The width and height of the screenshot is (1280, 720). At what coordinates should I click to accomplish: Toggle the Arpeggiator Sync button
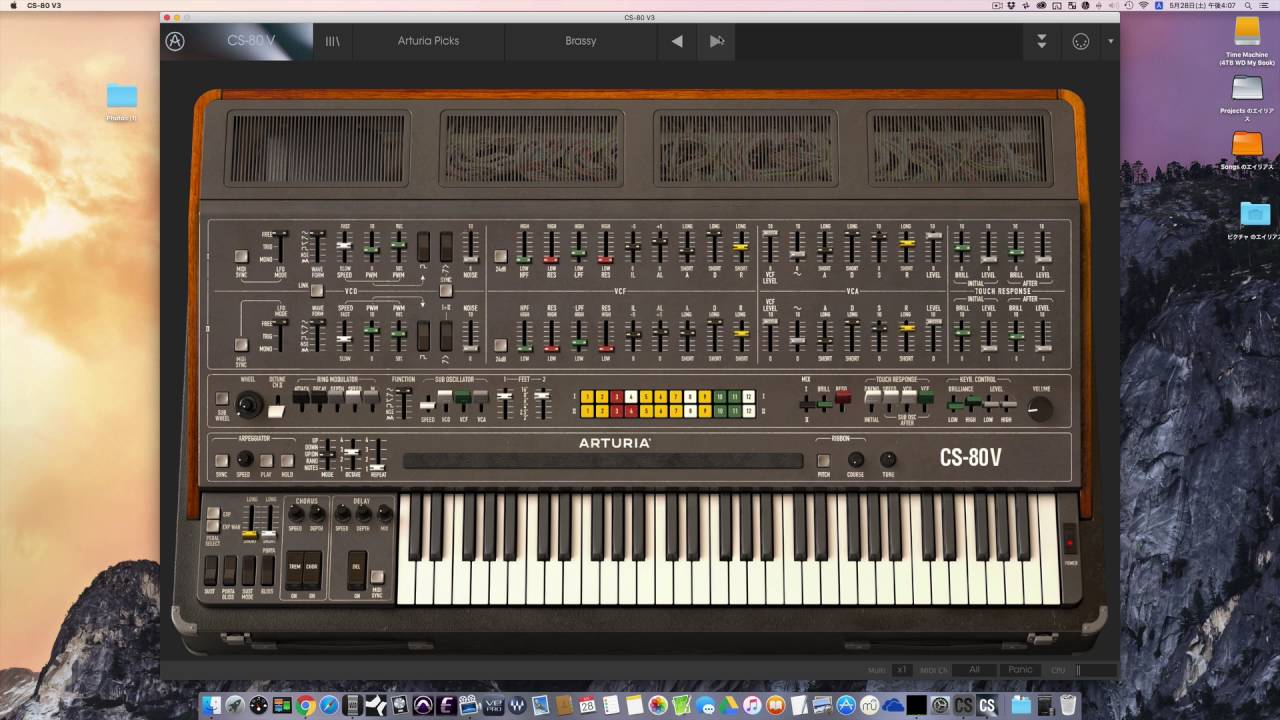(222, 461)
